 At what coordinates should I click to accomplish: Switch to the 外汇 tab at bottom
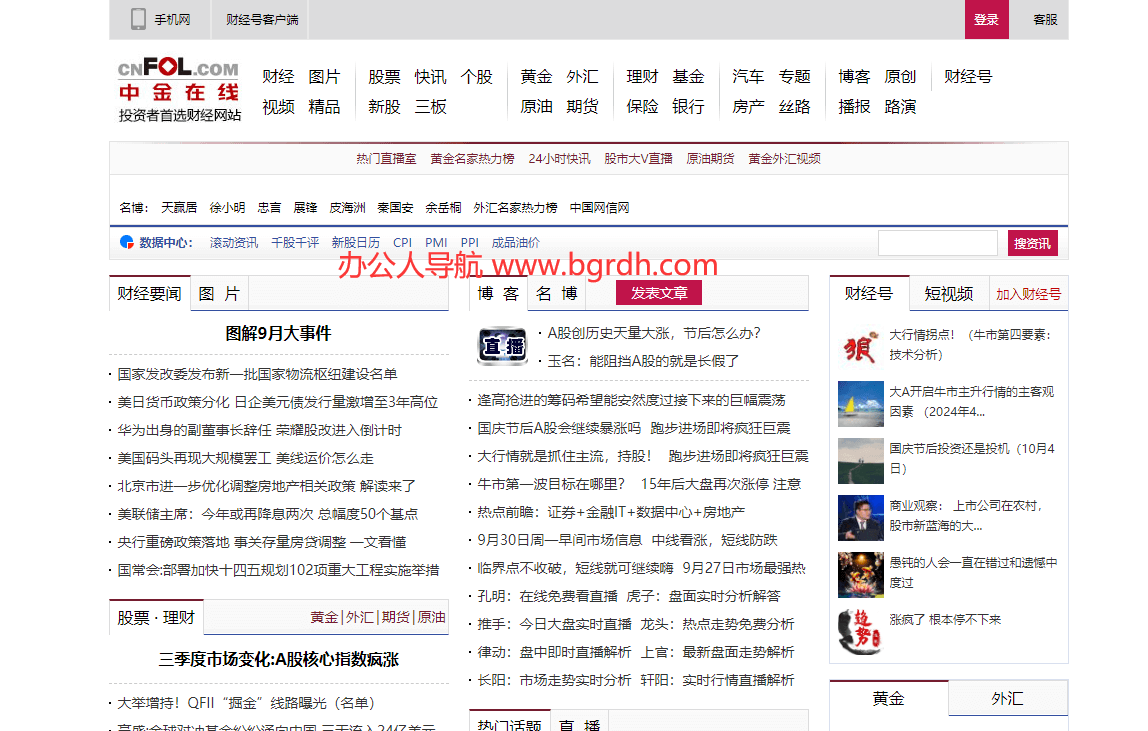tap(1008, 698)
